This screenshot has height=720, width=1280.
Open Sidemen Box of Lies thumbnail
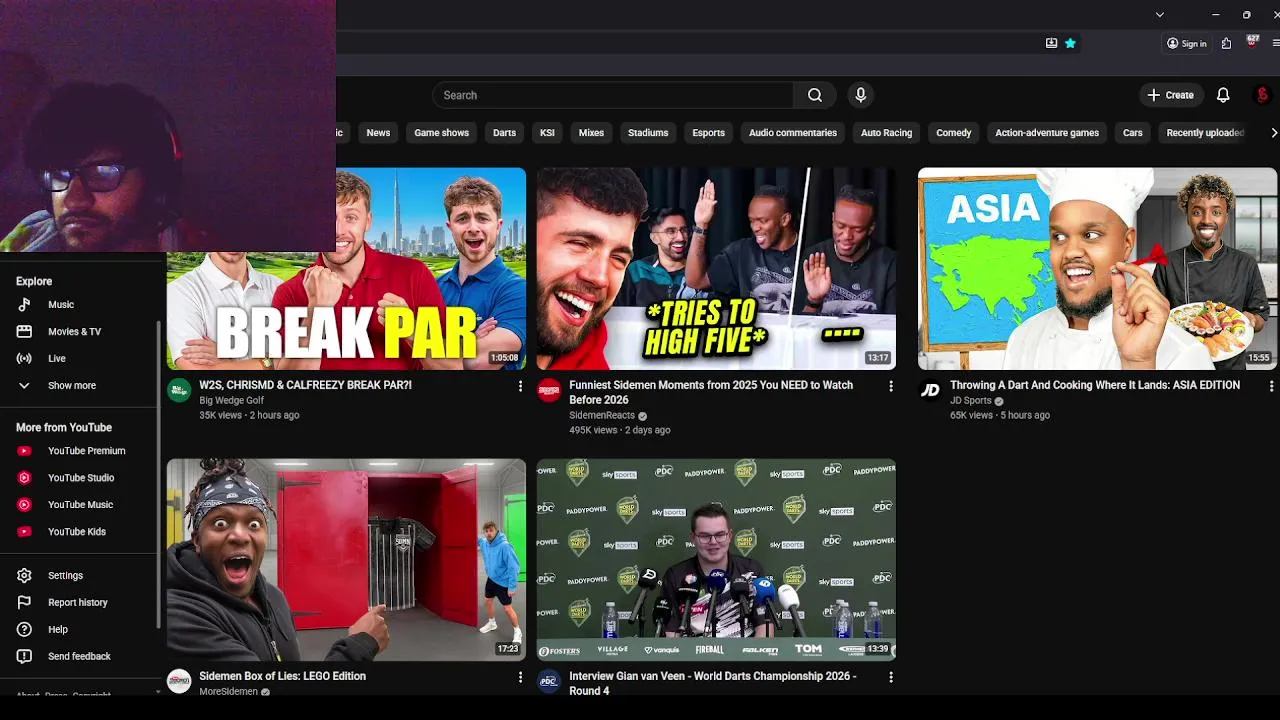[346, 559]
